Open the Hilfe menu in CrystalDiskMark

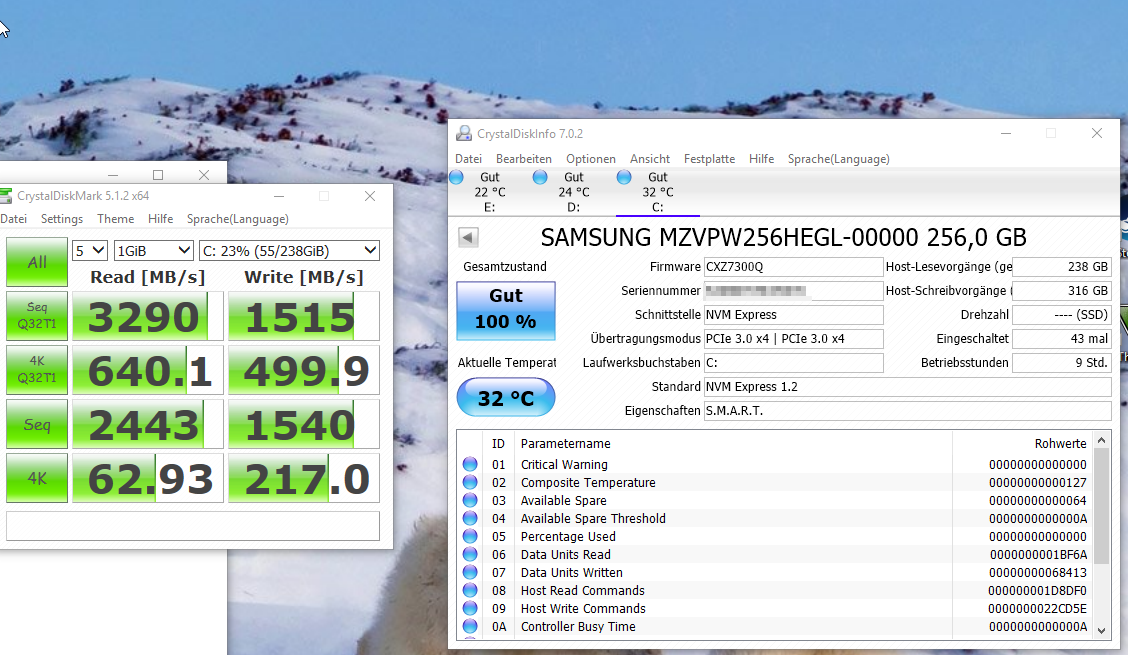click(160, 219)
